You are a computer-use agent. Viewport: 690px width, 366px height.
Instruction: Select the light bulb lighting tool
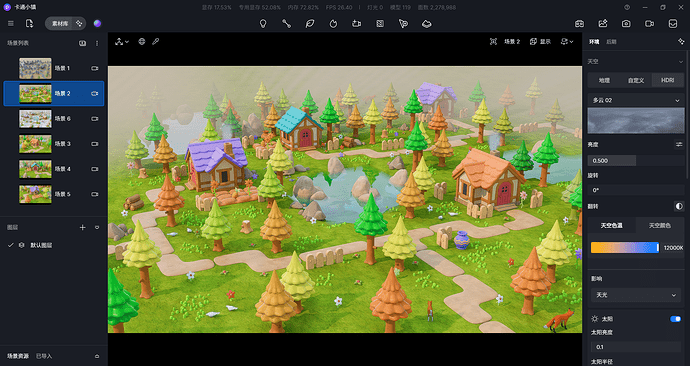(x=263, y=24)
